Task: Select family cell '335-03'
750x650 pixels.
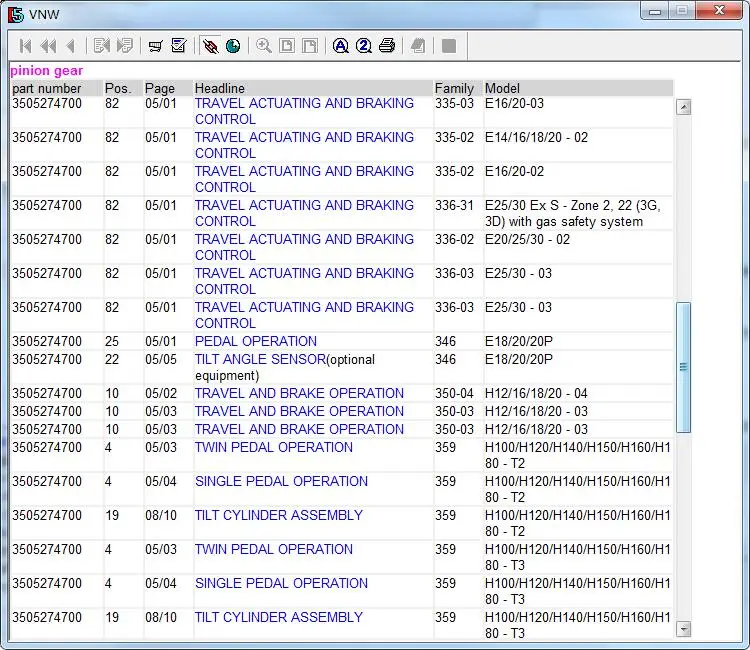Action: [454, 103]
